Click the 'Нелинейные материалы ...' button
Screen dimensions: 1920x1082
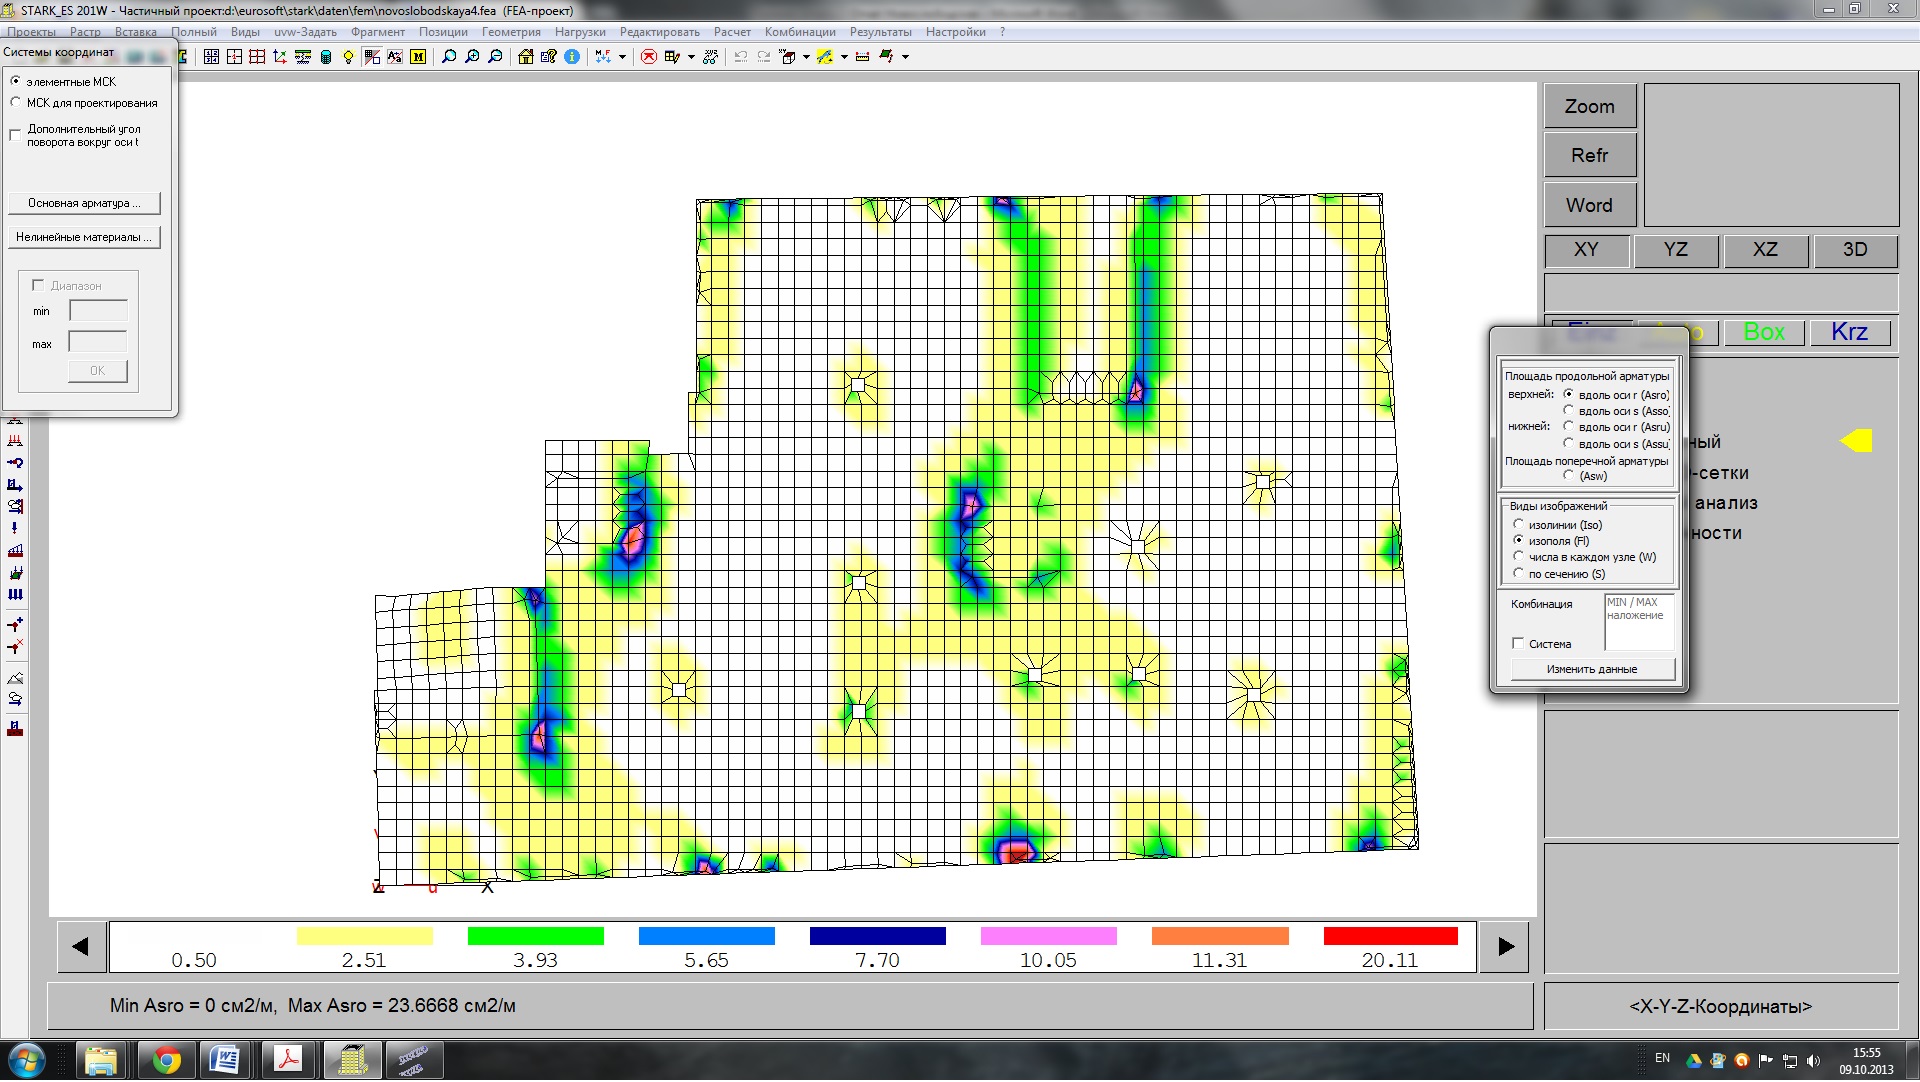point(84,237)
